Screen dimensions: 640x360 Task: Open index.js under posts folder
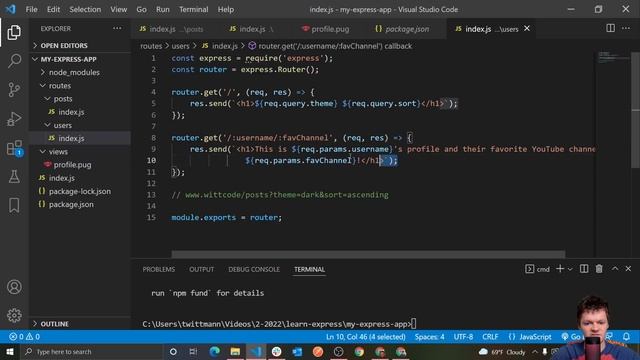coord(80,112)
